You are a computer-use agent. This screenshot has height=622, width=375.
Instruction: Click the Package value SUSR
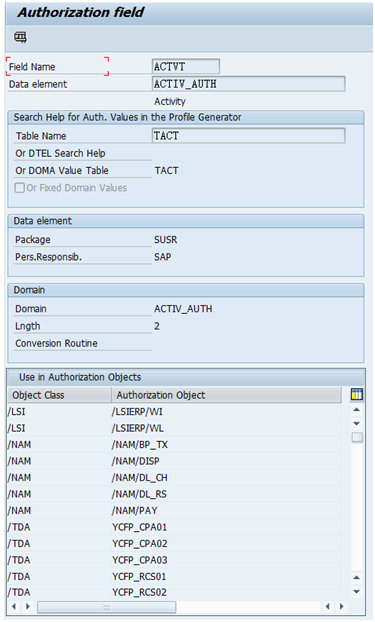click(165, 240)
